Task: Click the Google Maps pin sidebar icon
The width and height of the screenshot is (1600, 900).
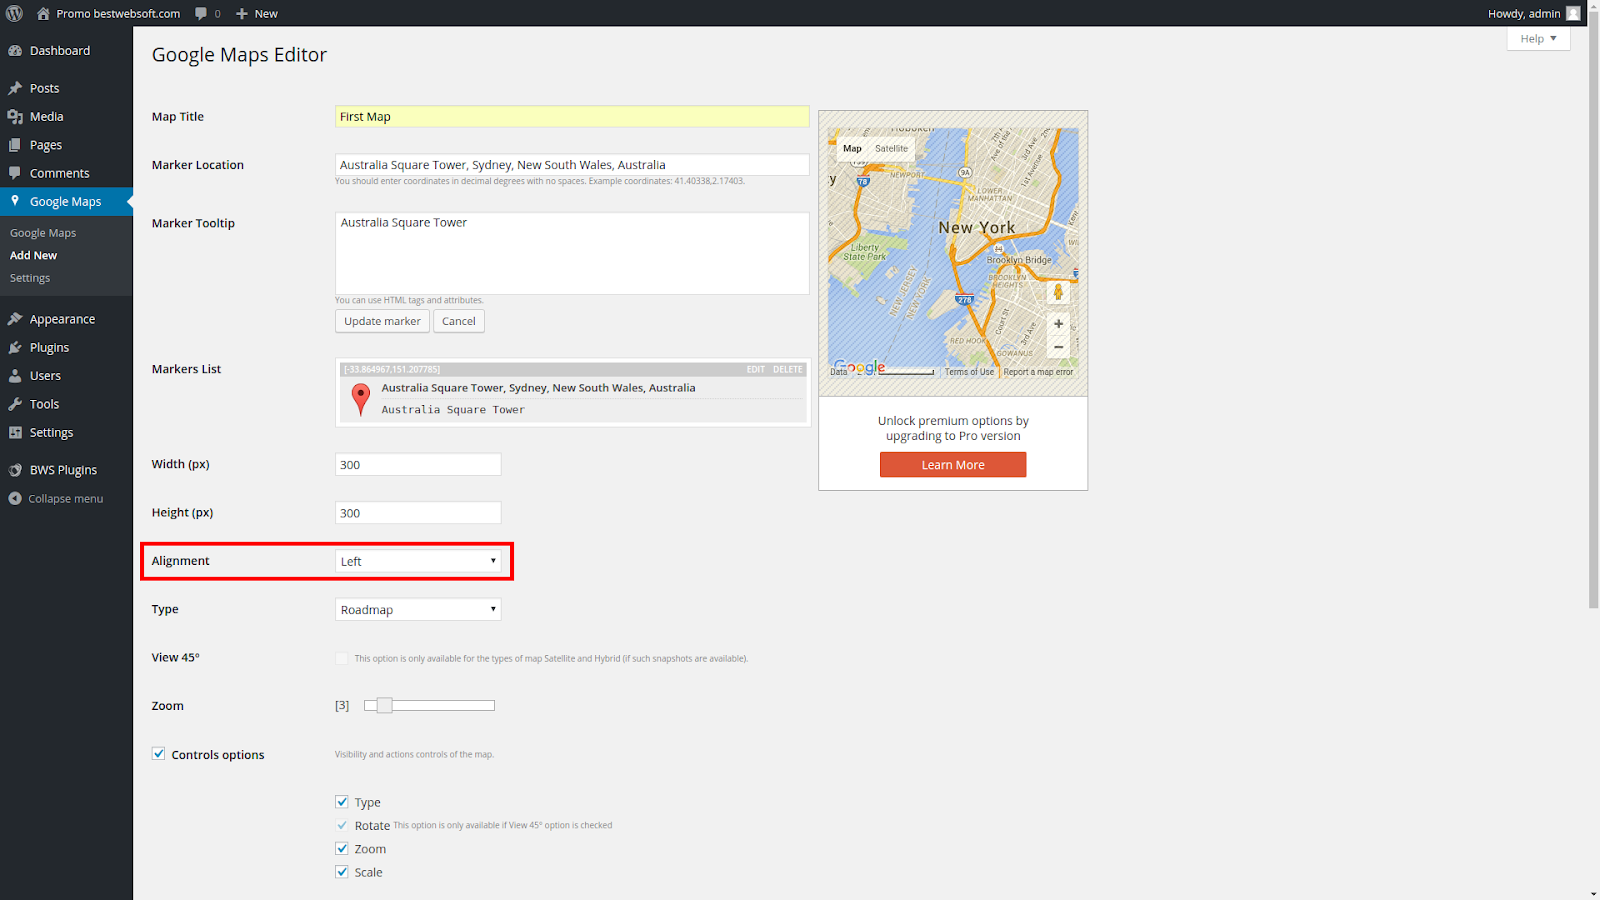Action: coord(15,201)
